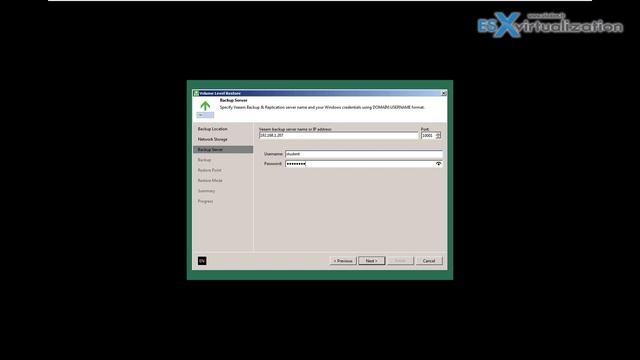Select the Summary step
This screenshot has width=640, height=360.
tap(207, 191)
